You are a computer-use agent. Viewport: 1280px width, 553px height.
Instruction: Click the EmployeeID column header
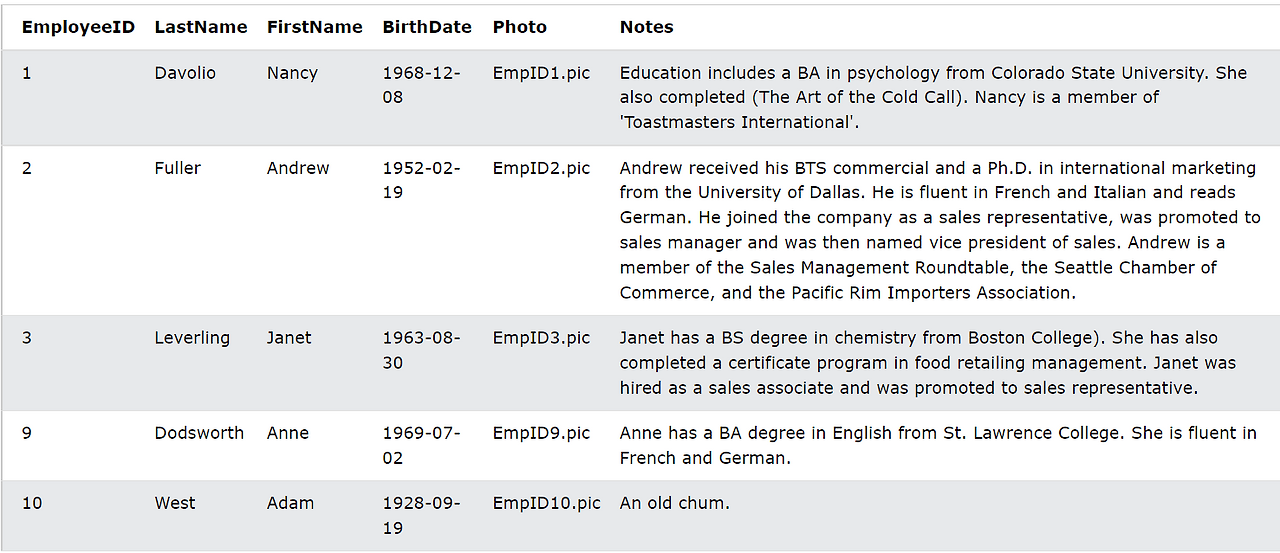pyautogui.click(x=78, y=27)
